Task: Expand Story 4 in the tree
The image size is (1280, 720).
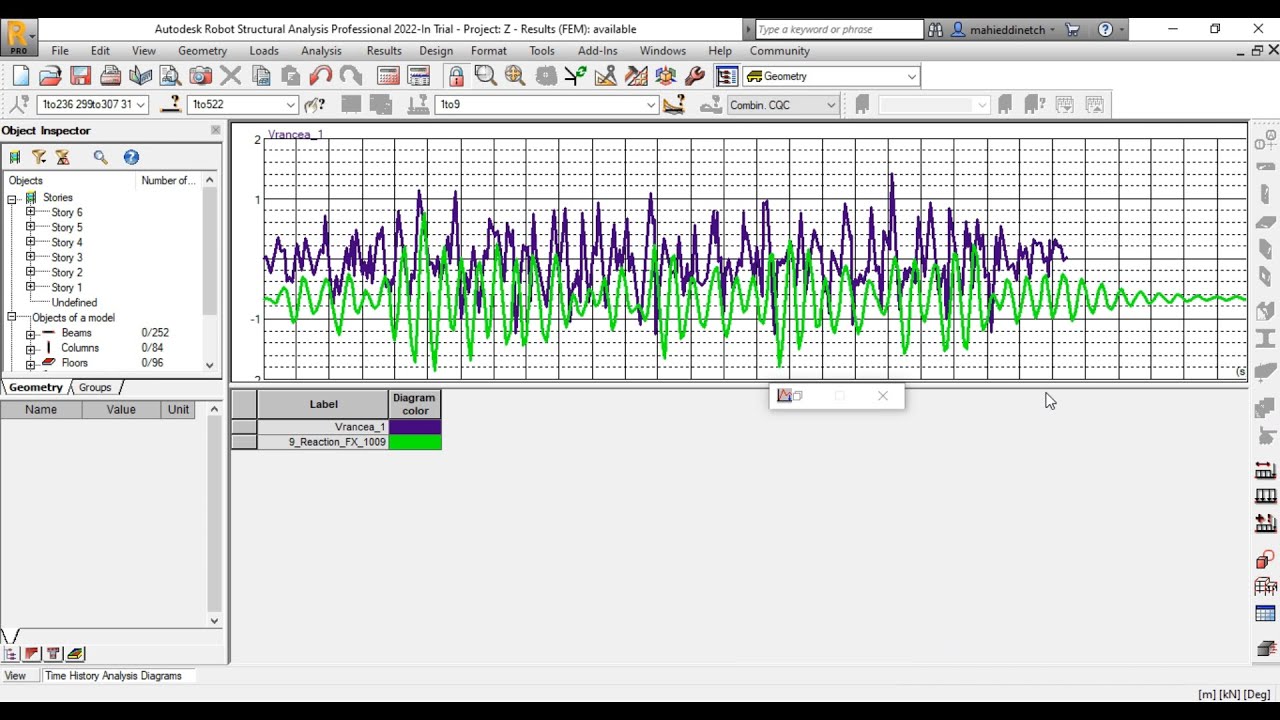Action: [30, 242]
